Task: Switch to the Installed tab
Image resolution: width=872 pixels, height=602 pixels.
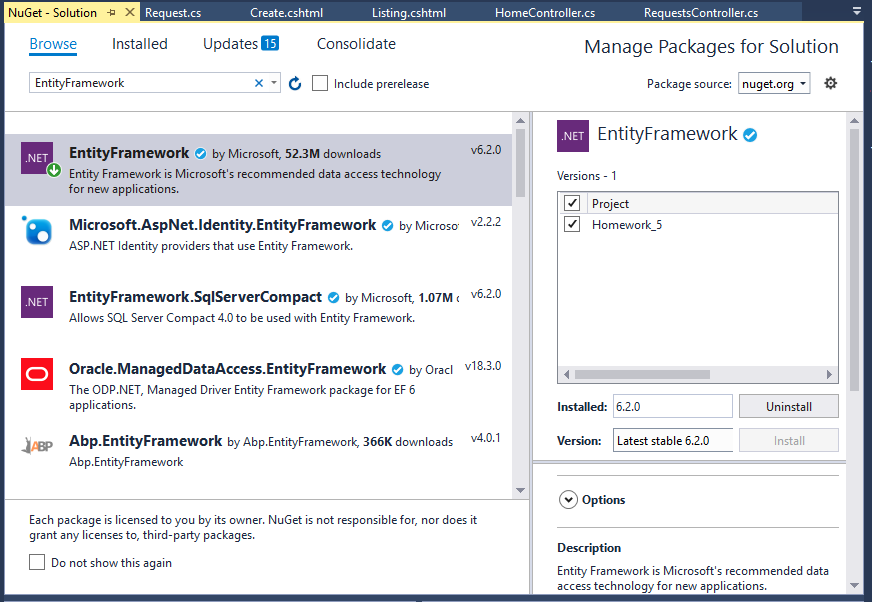Action: point(140,44)
